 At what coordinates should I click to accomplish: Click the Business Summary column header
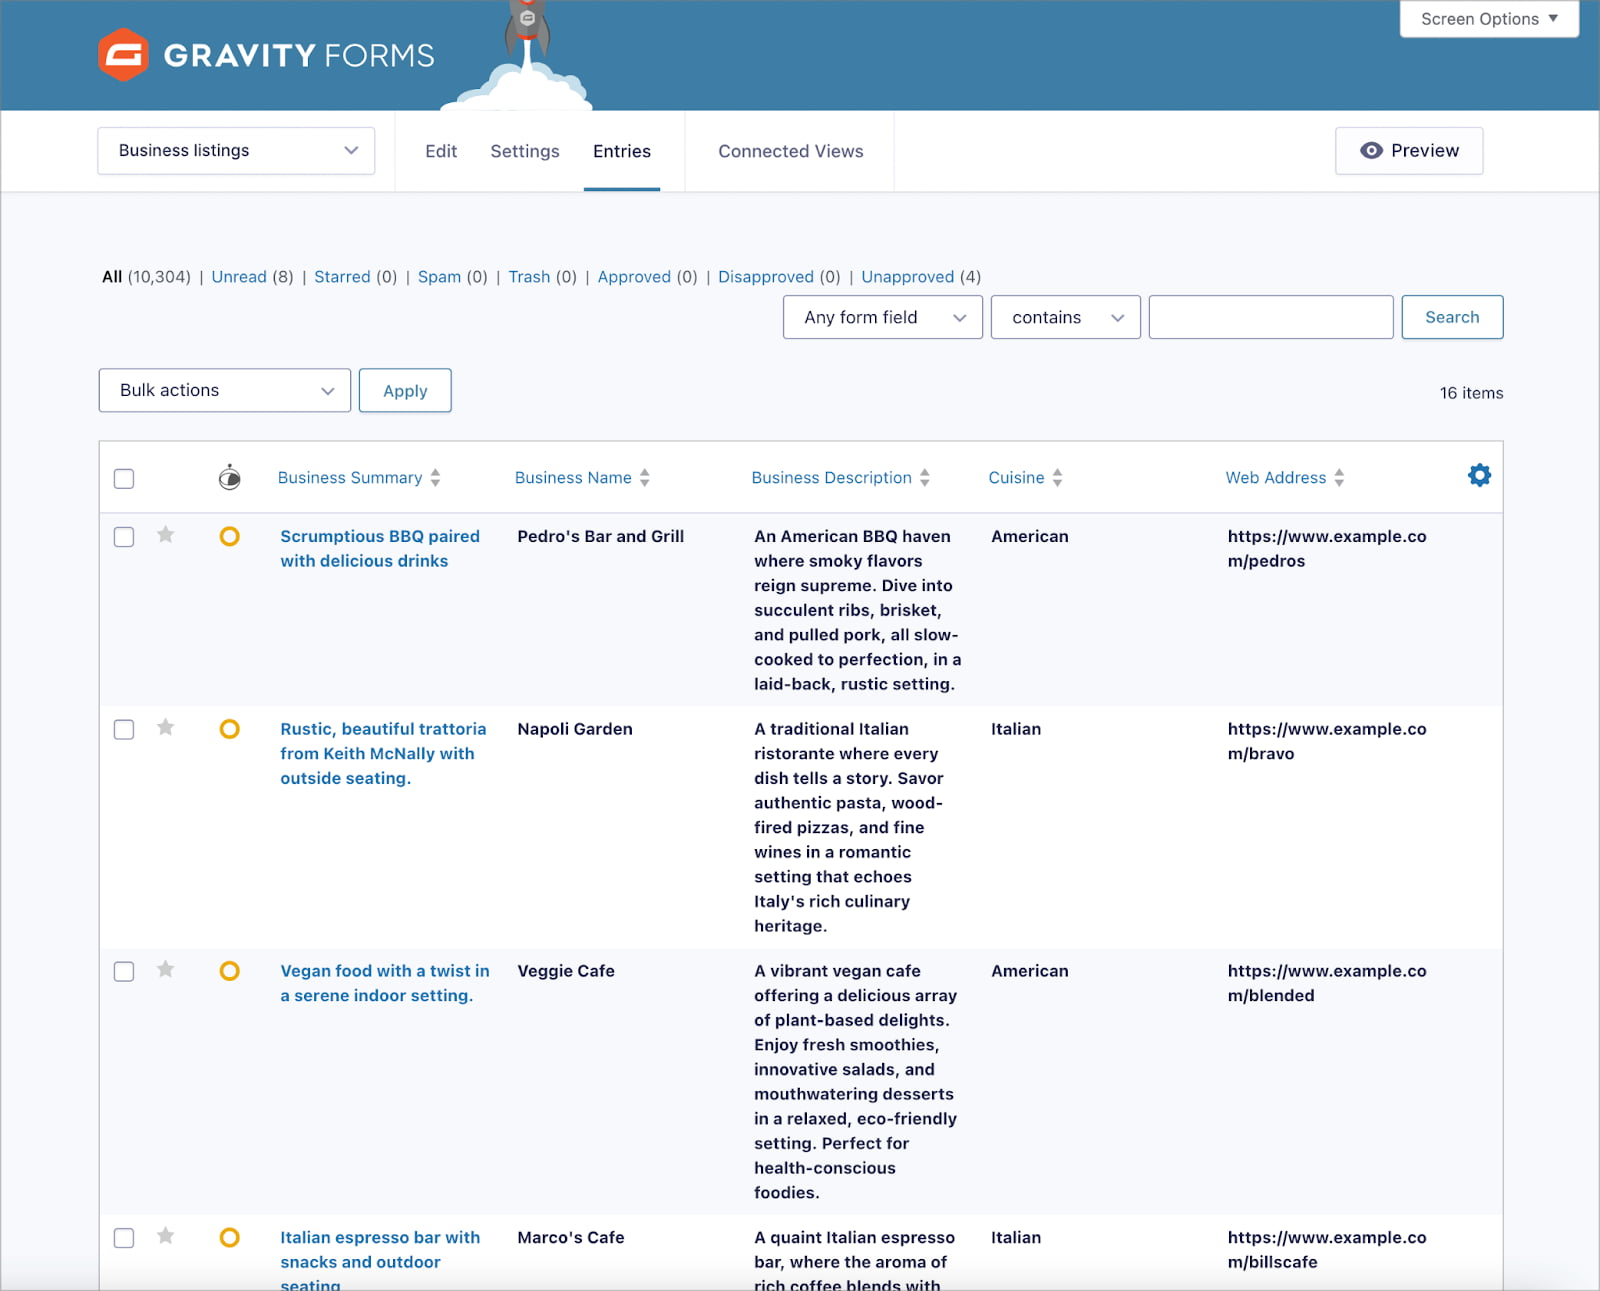(x=350, y=478)
